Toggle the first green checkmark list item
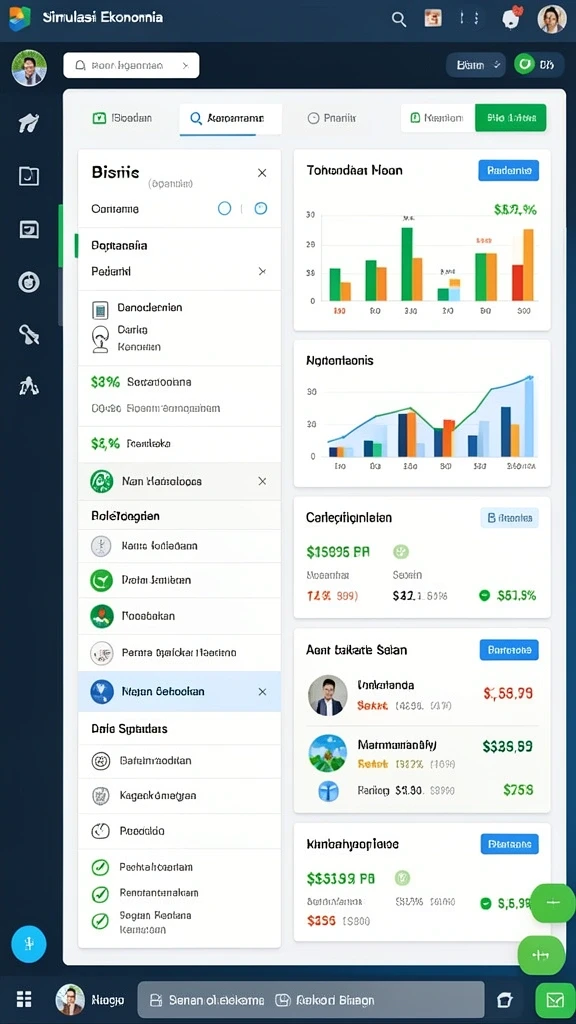This screenshot has width=576, height=1024. pos(99,867)
